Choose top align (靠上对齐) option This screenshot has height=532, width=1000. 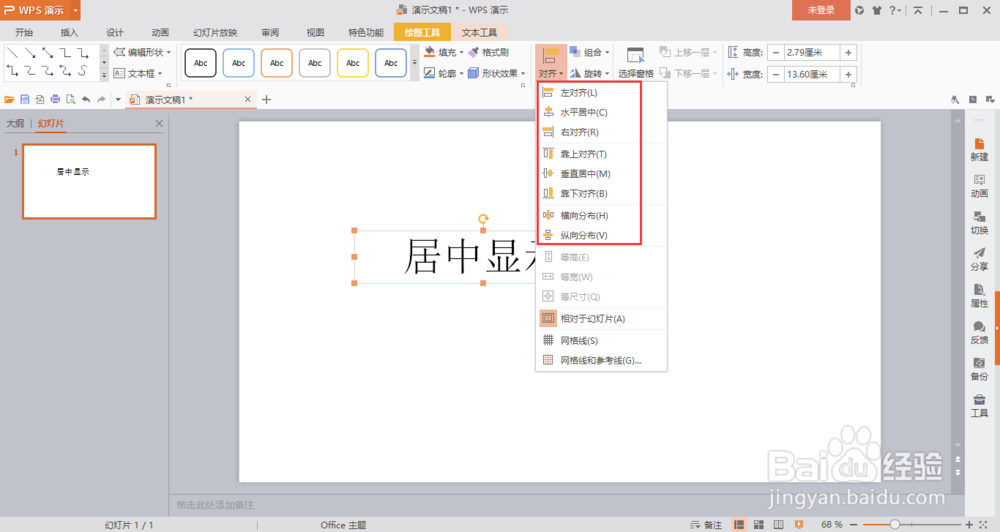601,154
